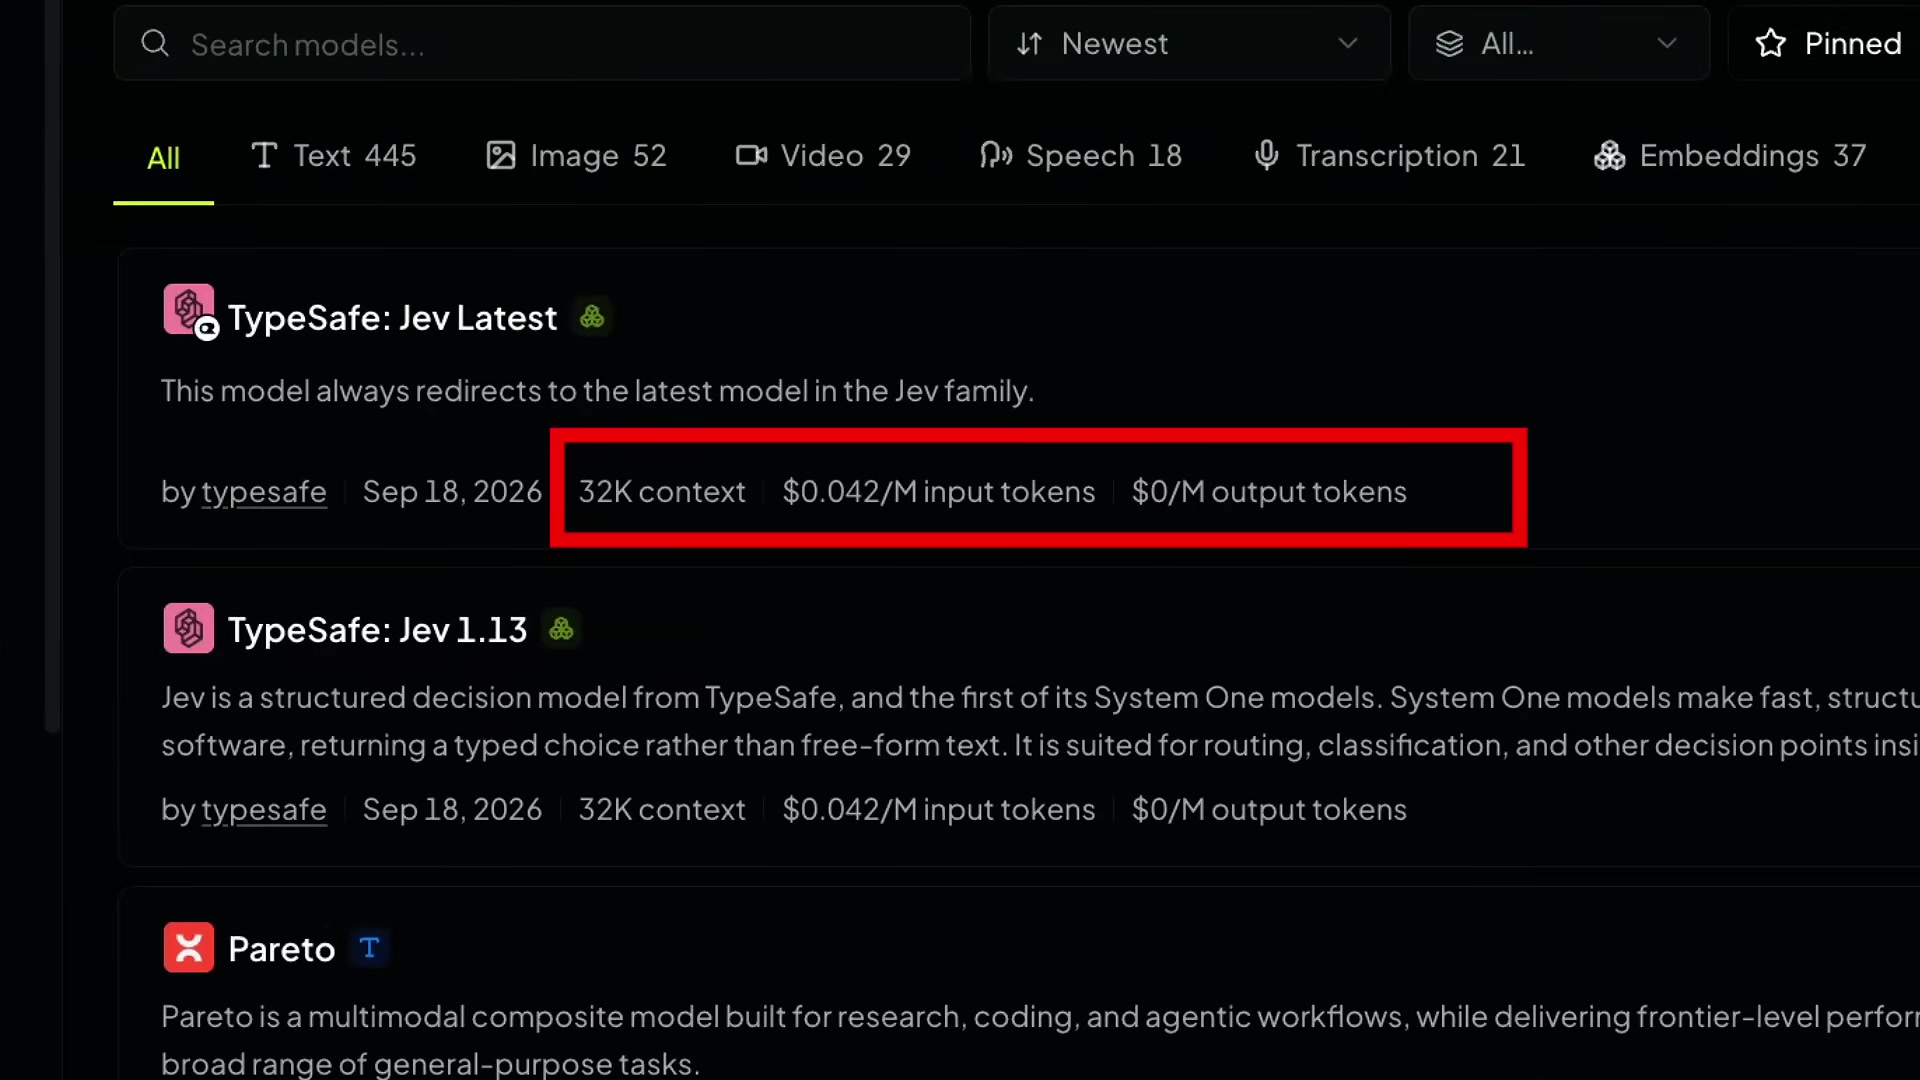Click embeddings badge next to Jev 1.13
Screen dimensions: 1920x1080
561,629
